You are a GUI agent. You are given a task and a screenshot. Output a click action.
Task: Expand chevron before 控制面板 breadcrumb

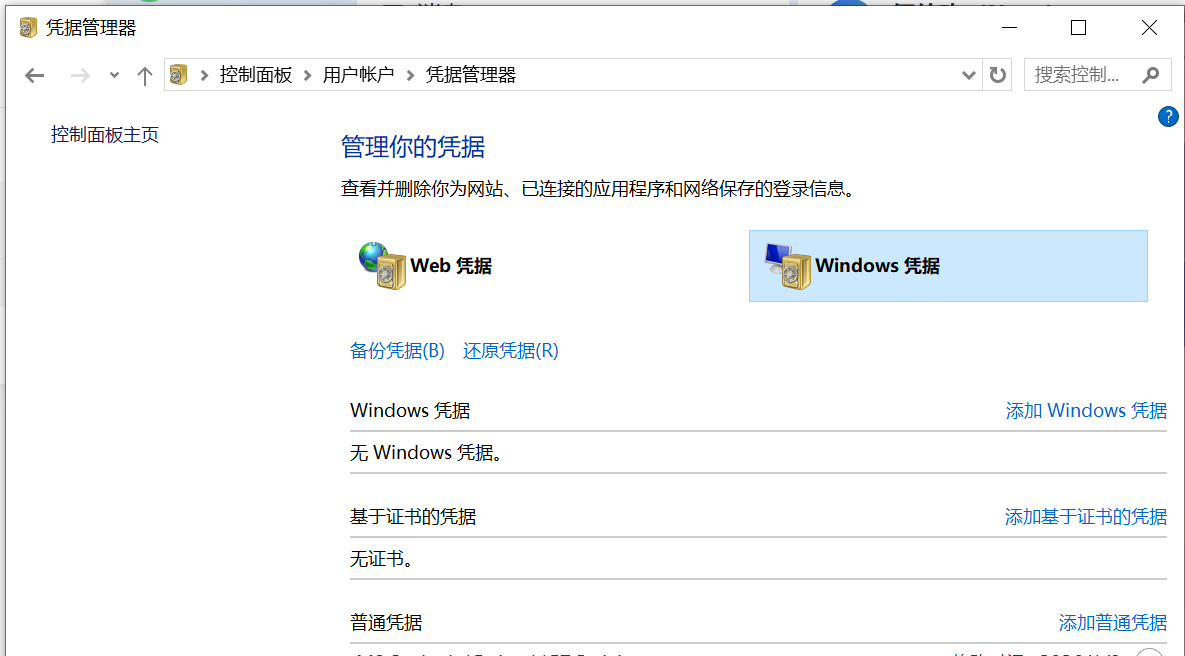tap(204, 75)
